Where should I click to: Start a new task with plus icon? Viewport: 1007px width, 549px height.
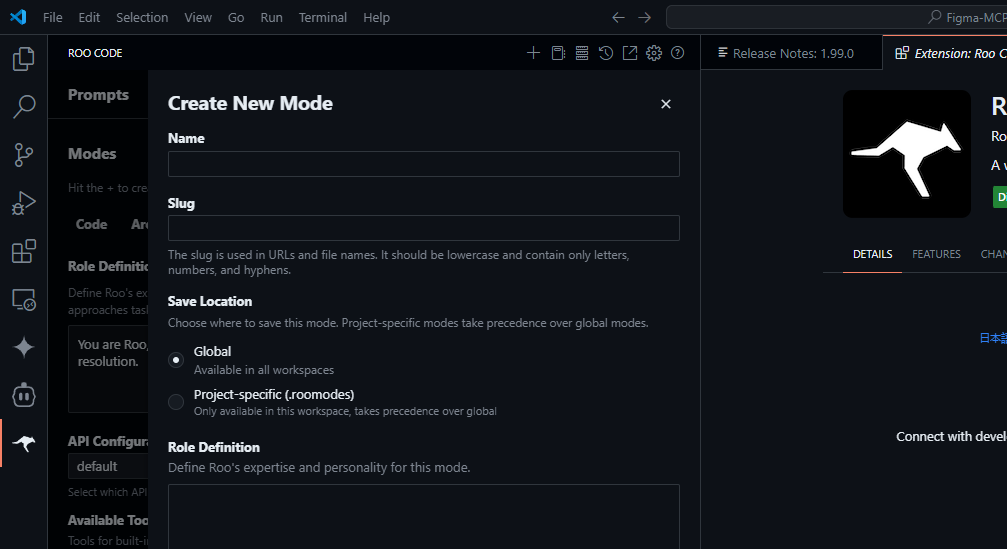(533, 53)
